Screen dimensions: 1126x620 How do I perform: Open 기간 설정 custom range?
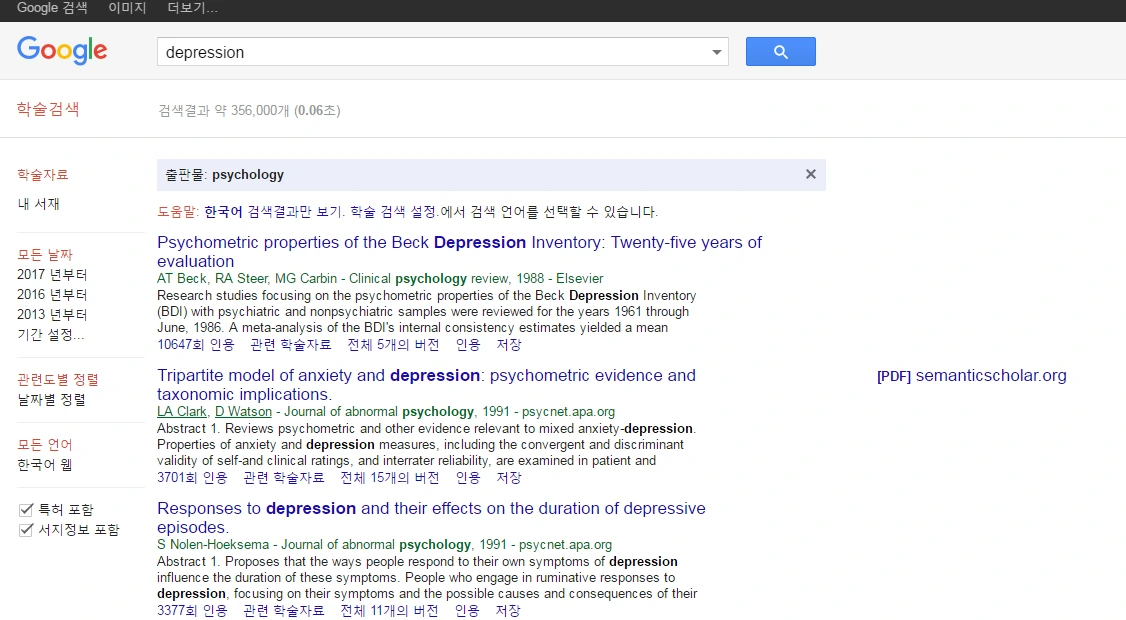pyautogui.click(x=50, y=335)
